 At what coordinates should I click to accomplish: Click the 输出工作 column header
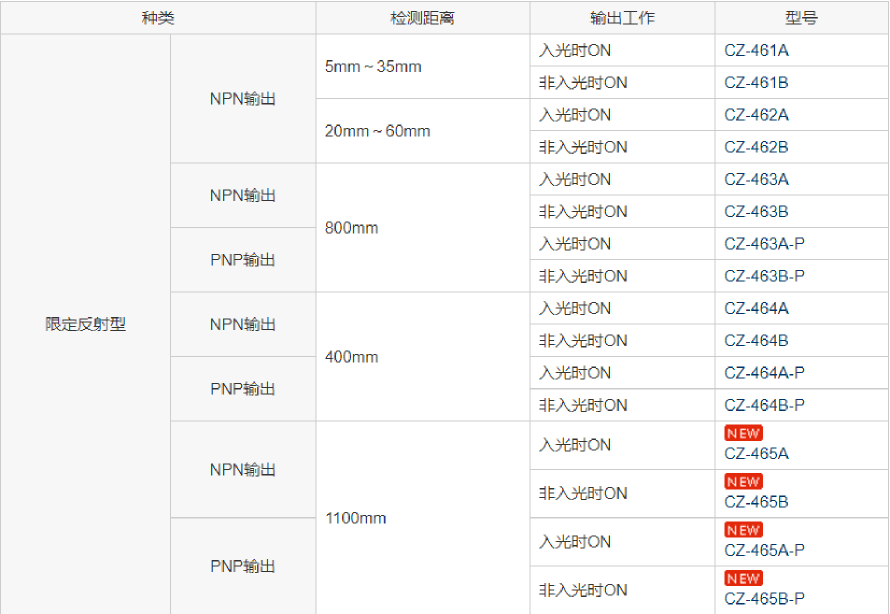click(622, 18)
